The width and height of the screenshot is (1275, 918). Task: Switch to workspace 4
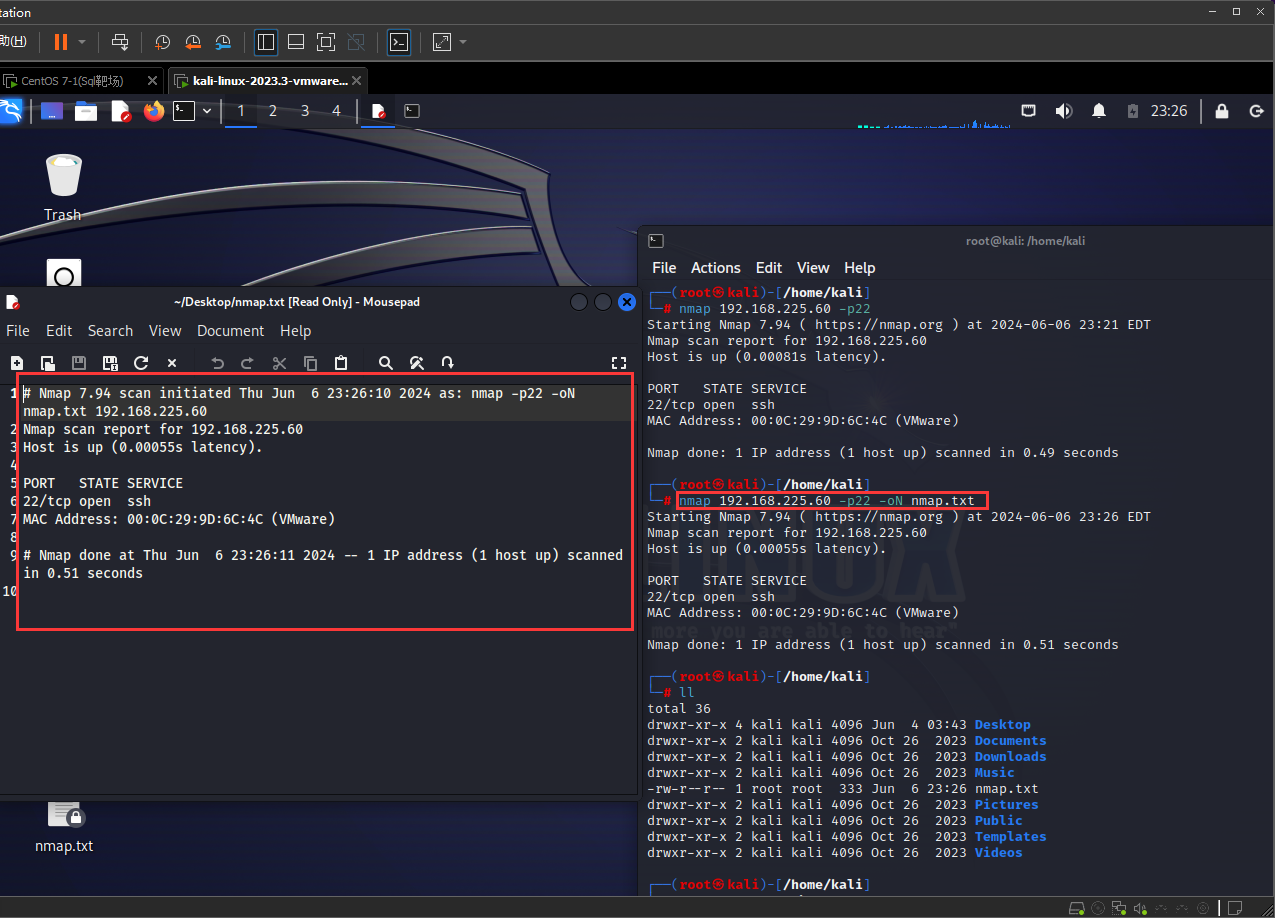pyautogui.click(x=337, y=111)
